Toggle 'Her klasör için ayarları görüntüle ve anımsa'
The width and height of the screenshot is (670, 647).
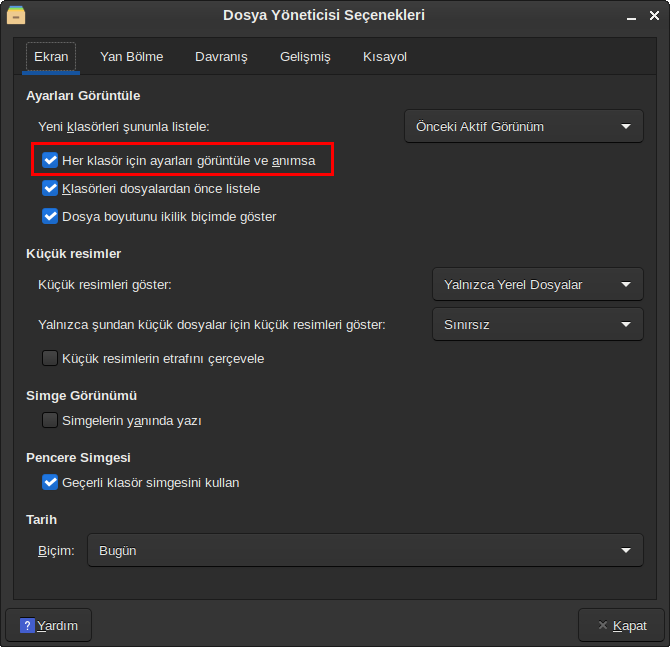(50, 160)
